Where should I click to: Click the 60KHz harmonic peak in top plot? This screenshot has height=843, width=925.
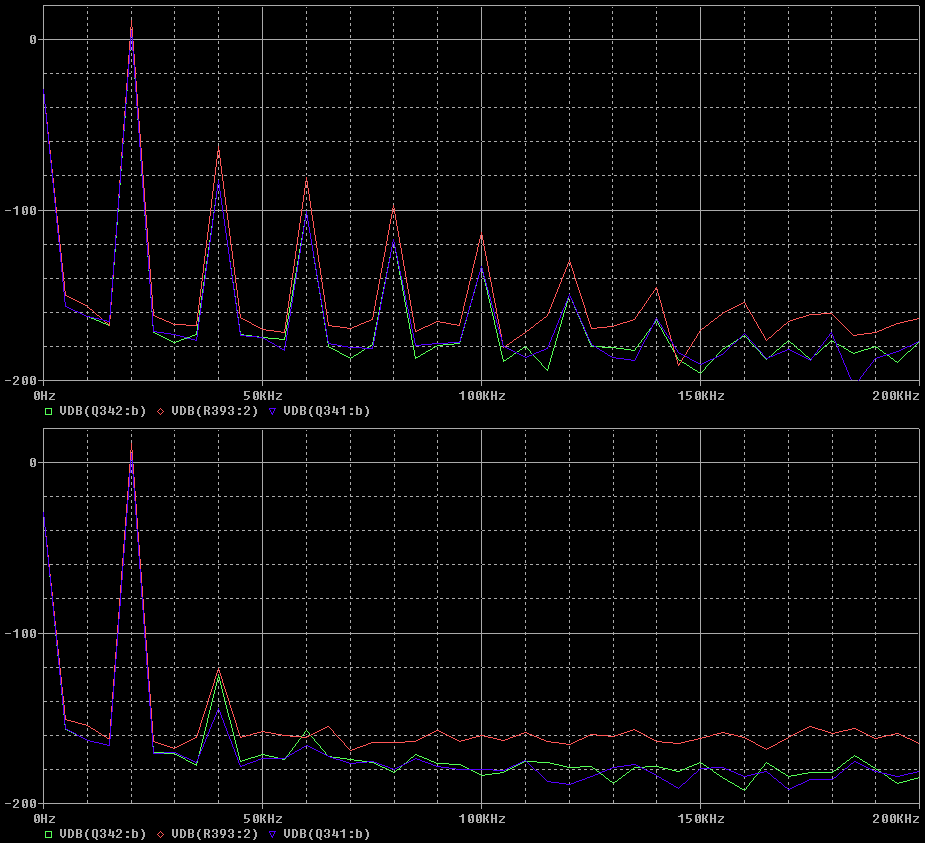point(307,180)
